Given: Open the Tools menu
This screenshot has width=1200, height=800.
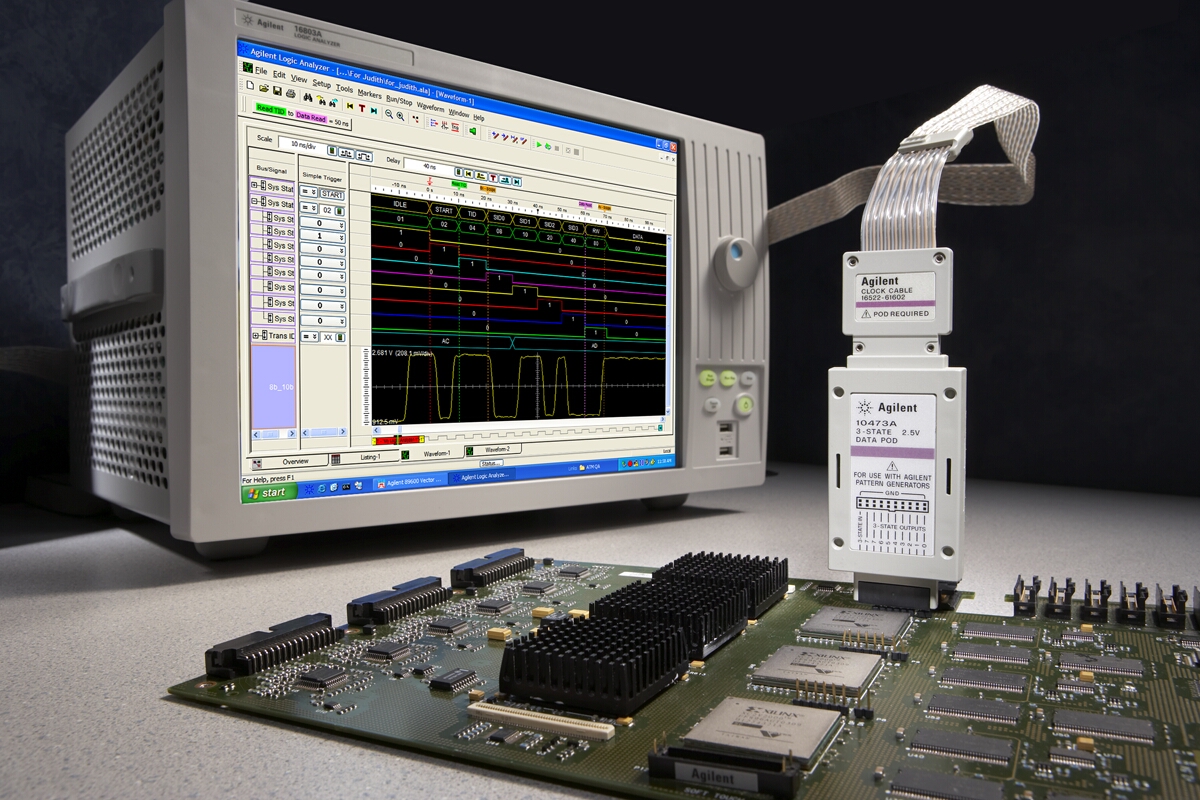Looking at the screenshot, I should click(x=344, y=89).
